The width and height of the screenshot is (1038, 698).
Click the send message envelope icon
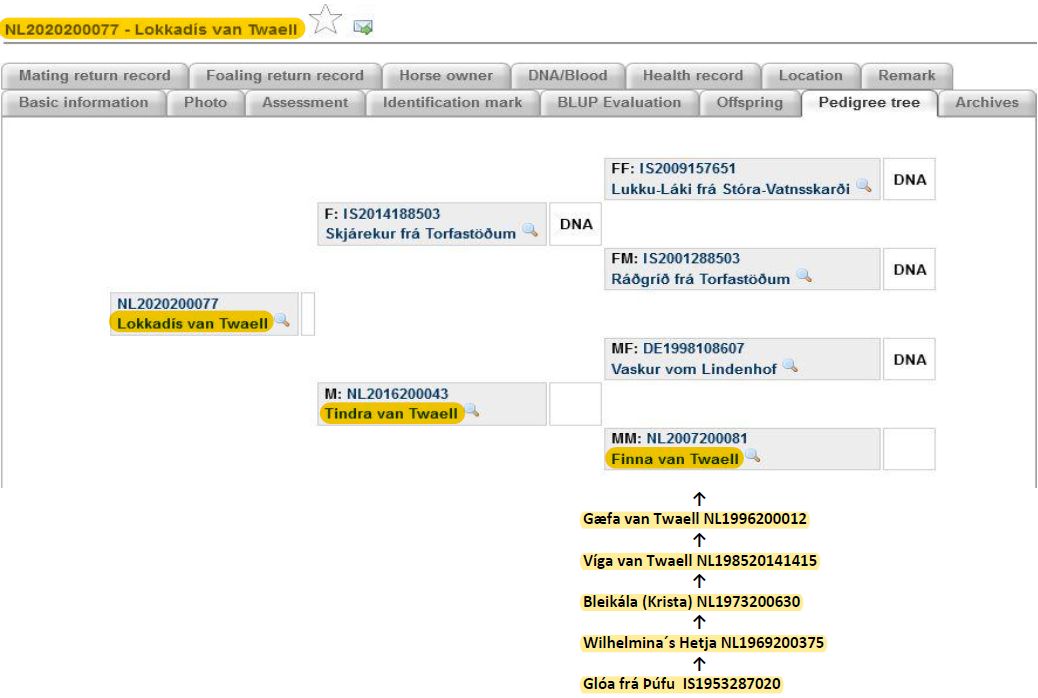tap(363, 27)
